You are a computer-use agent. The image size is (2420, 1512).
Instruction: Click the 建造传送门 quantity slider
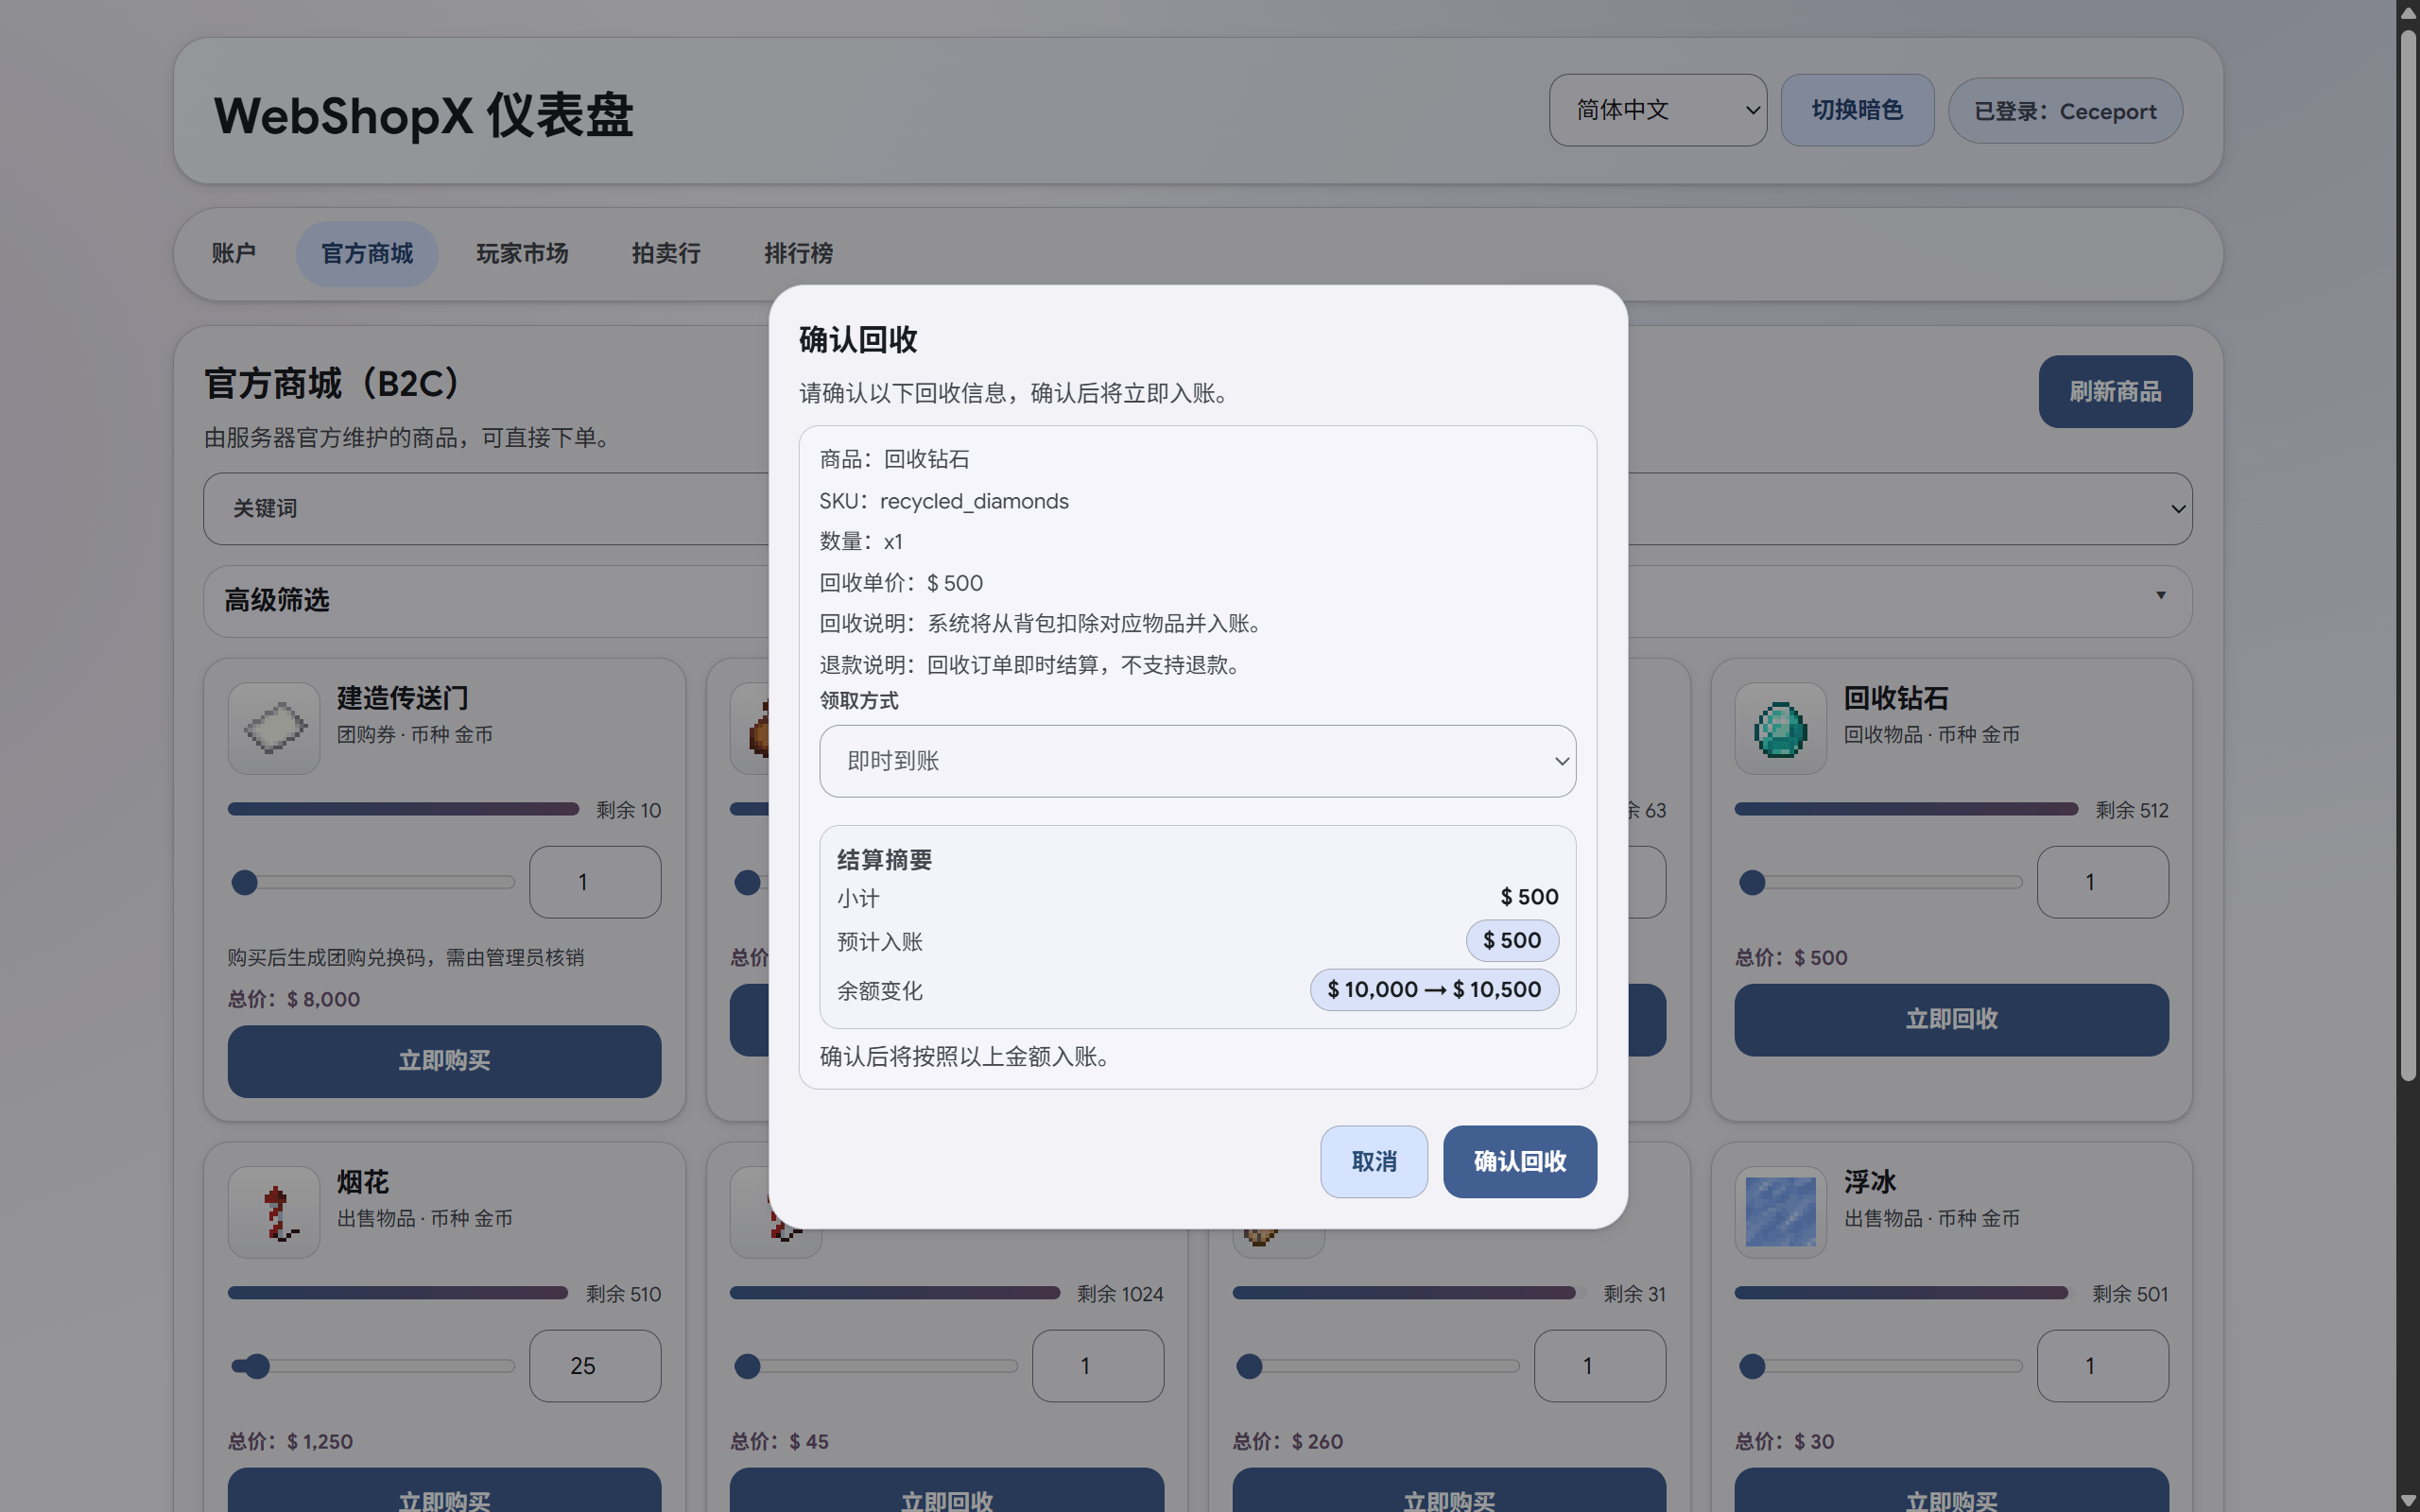tap(372, 882)
